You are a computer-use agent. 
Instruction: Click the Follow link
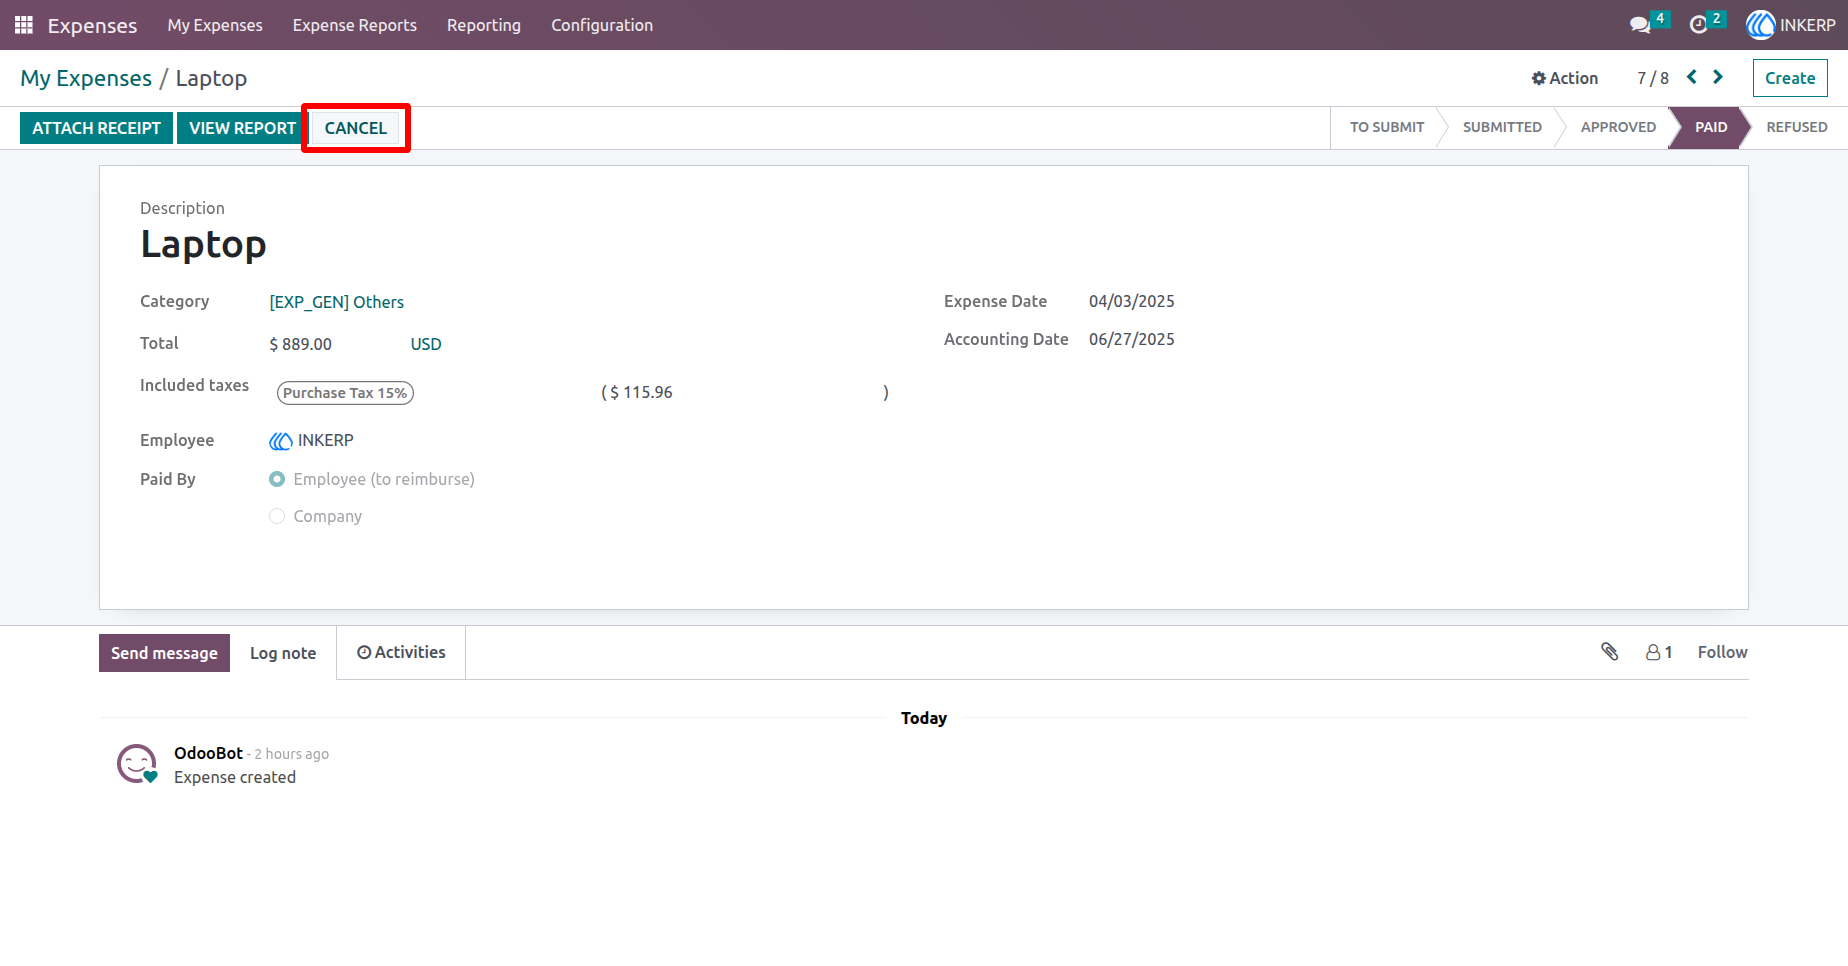pos(1722,652)
